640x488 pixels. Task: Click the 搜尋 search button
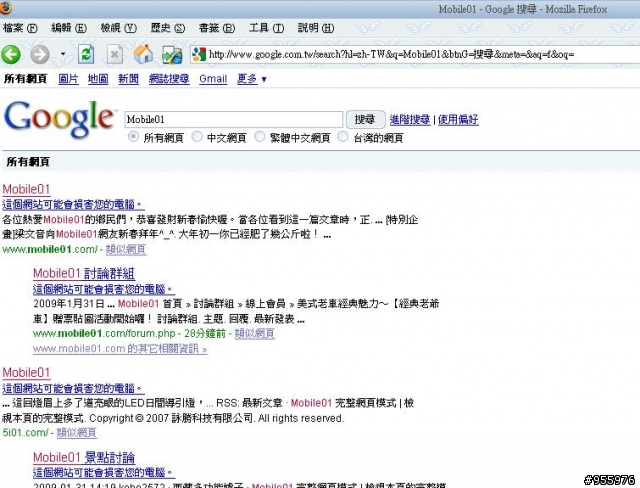(365, 119)
